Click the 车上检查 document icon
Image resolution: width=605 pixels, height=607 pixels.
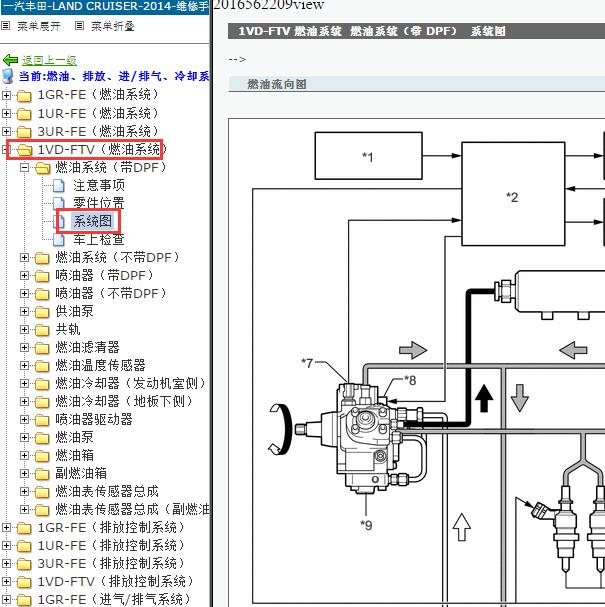click(x=59, y=239)
